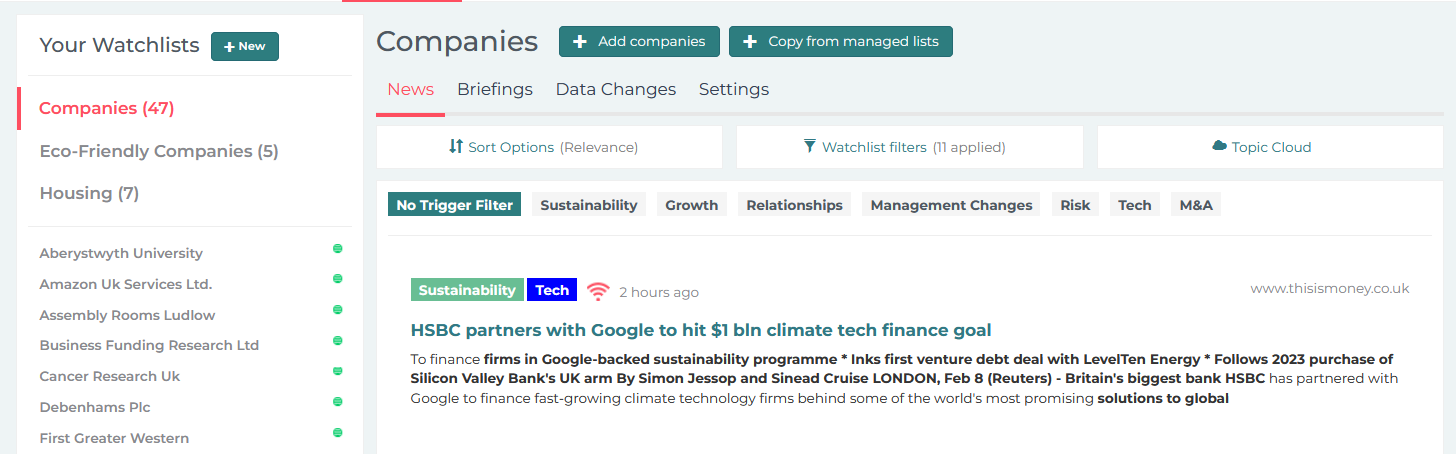Select Companies (47) watchlist

click(x=107, y=108)
